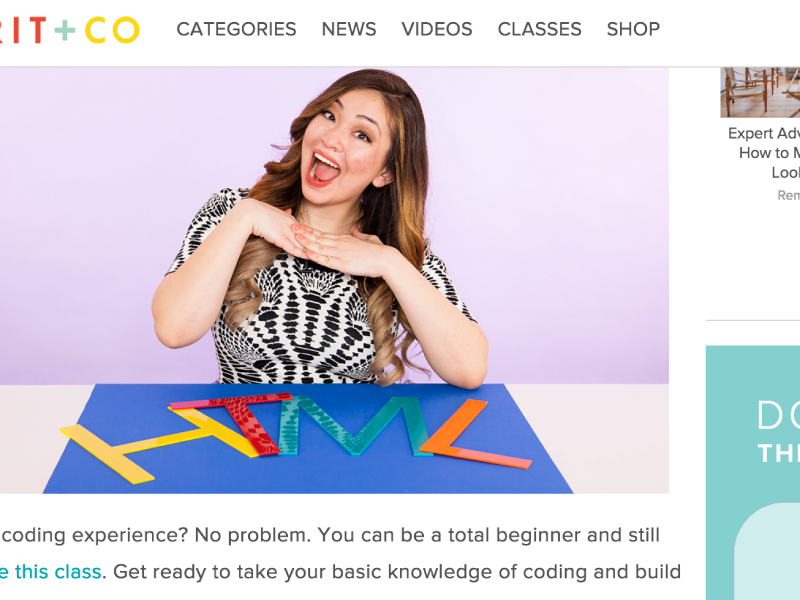The width and height of the screenshot is (800, 600).
Task: Click the teal 'DO' advertisement banner
Action: click(753, 472)
